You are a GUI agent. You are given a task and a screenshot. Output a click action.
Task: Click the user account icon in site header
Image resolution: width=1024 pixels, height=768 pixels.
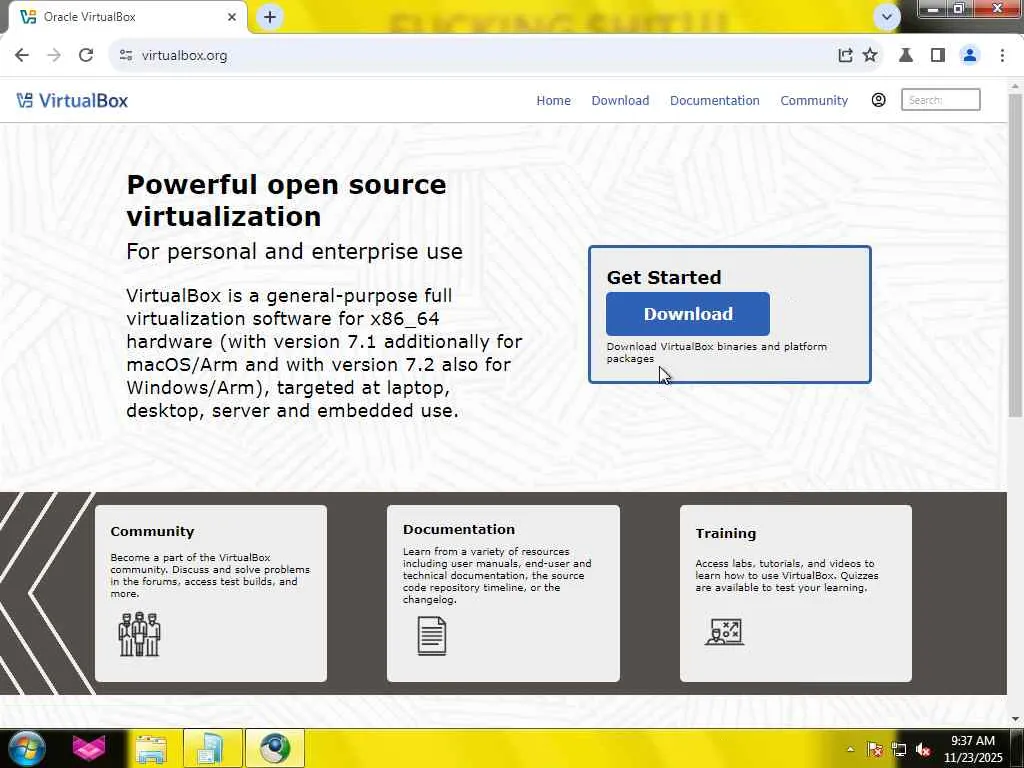click(x=878, y=100)
